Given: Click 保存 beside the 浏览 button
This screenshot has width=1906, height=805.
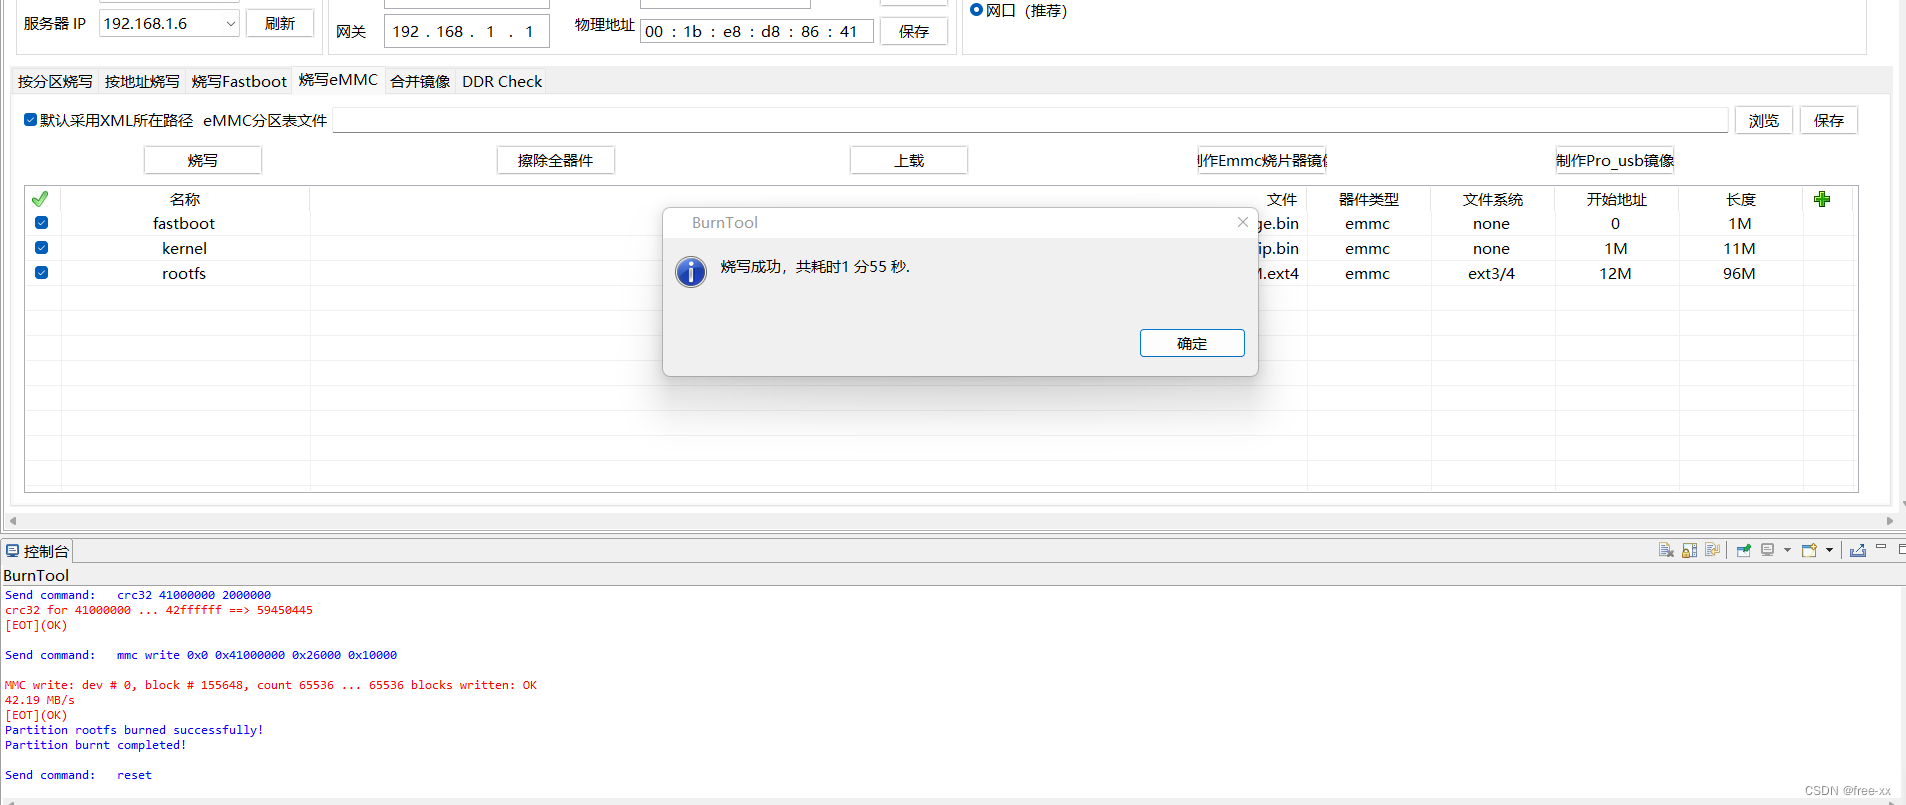Looking at the screenshot, I should pyautogui.click(x=1829, y=120).
